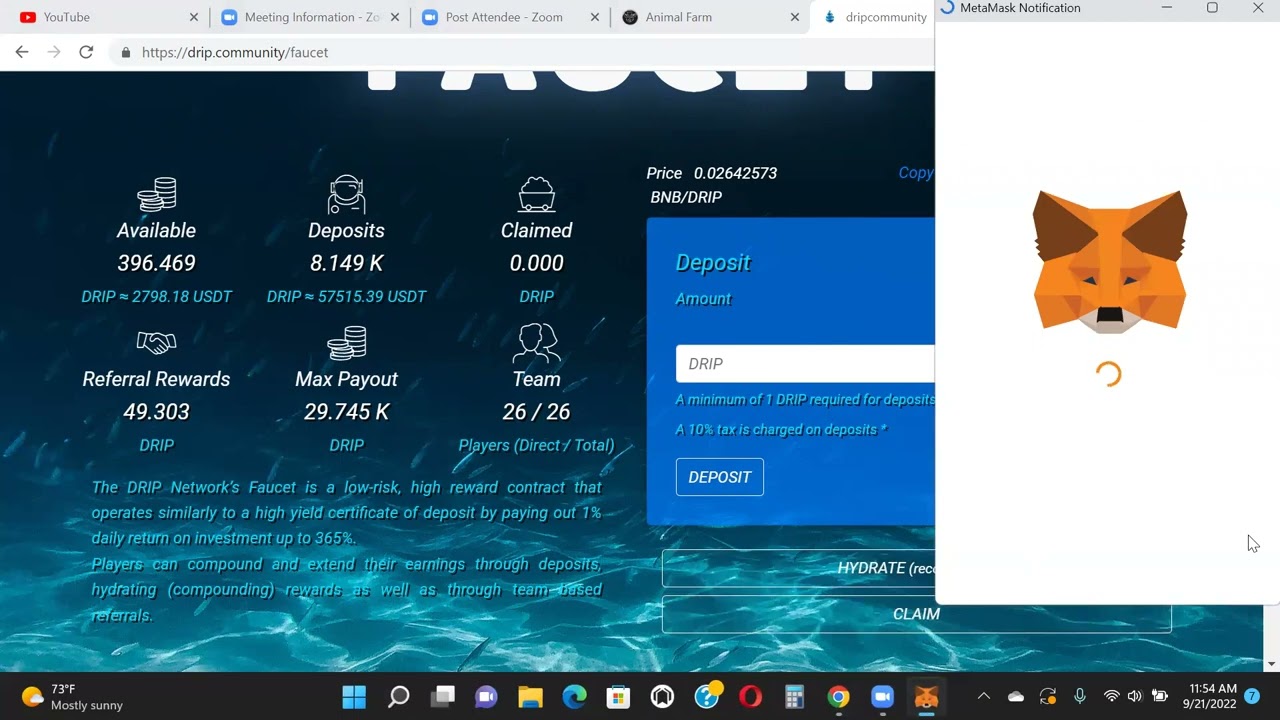Click the Max Payout coins icon
1280x720 pixels.
tap(346, 343)
